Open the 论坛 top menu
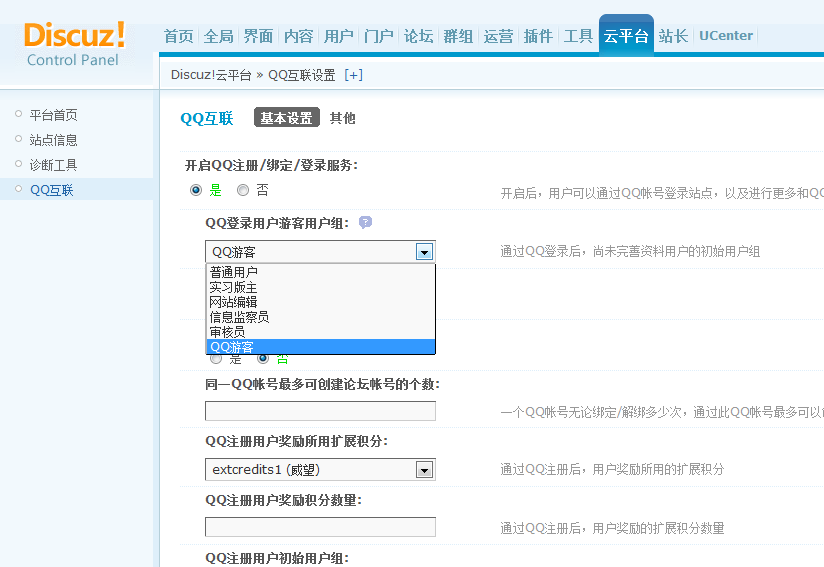 coord(418,36)
